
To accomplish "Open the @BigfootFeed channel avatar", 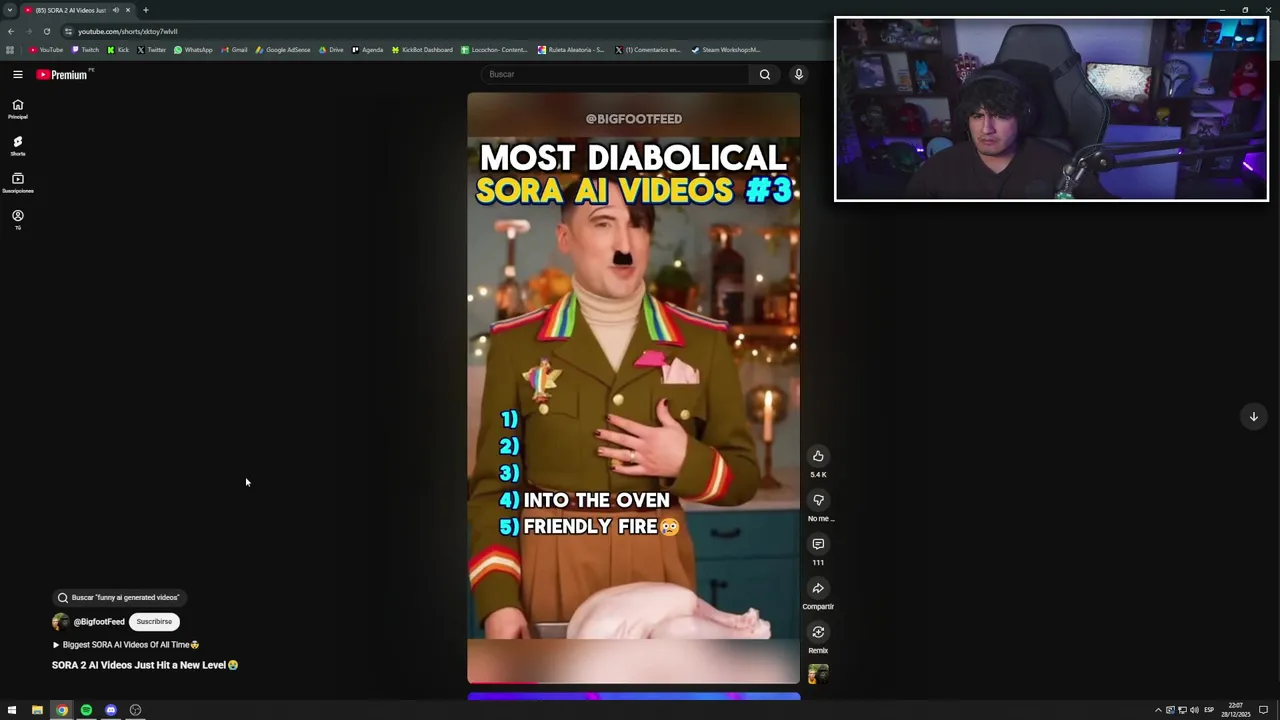I will click(60, 622).
